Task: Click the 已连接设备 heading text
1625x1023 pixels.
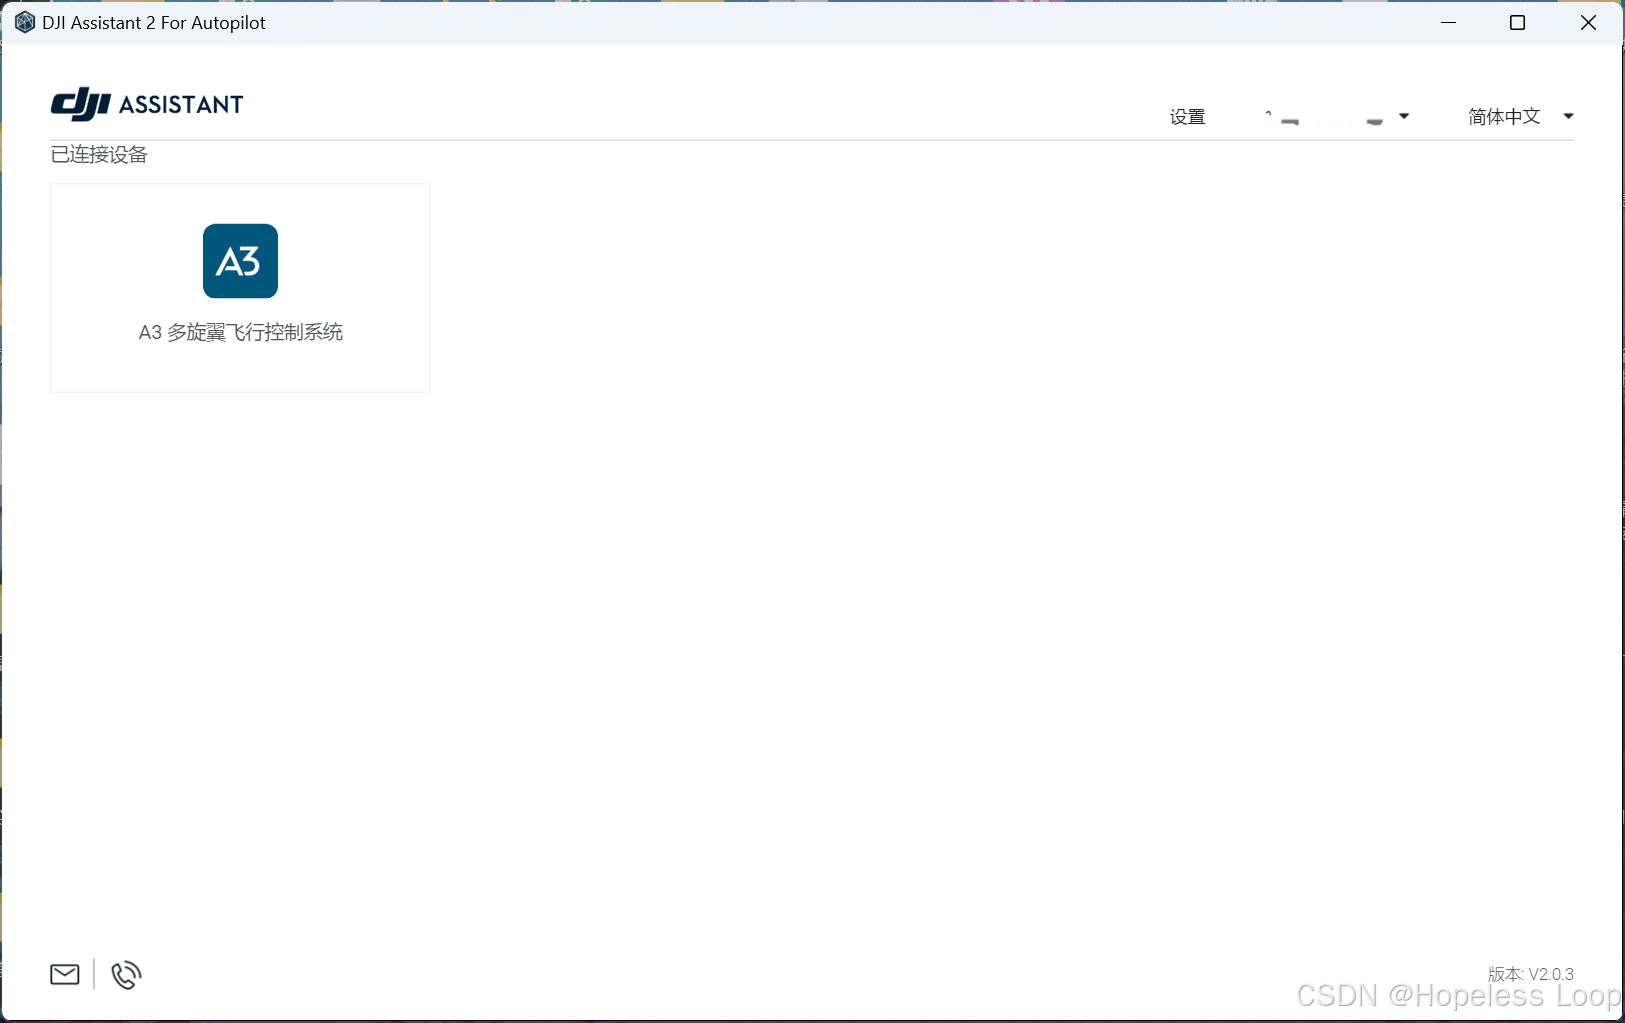Action: 99,155
